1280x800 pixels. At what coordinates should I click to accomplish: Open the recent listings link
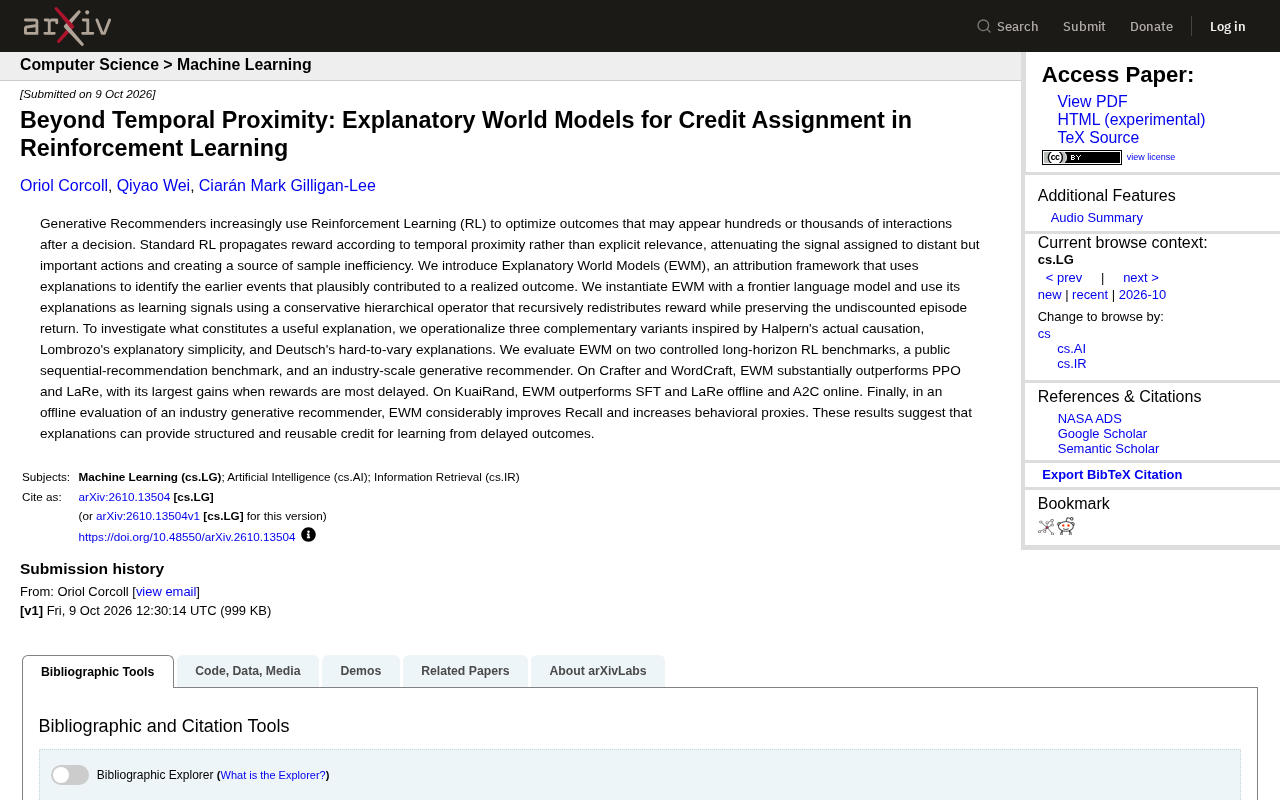1090,295
